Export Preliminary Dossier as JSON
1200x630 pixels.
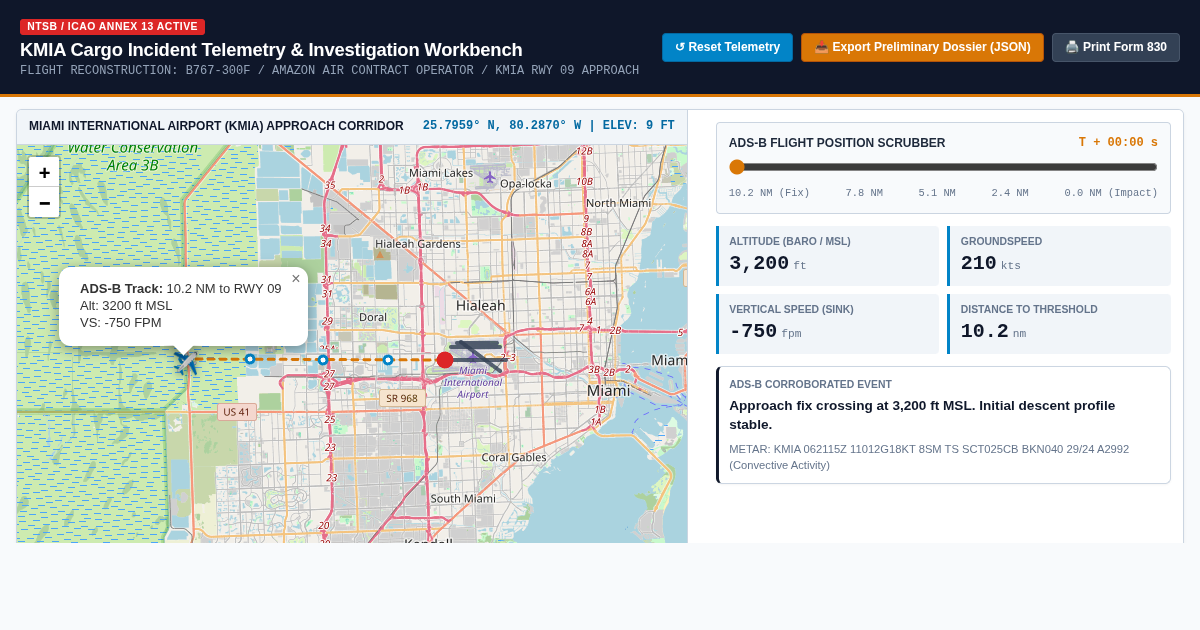click(x=922, y=47)
